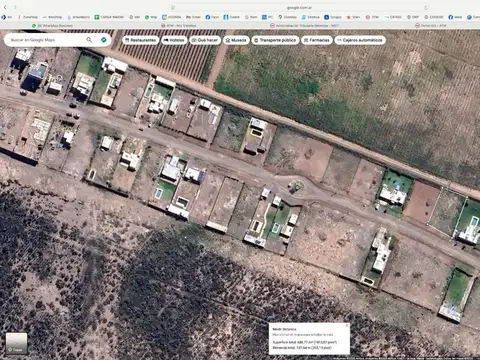This screenshot has width=480, height=360.
Task: Open the Gmail bookmark
Action: pyautogui.click(x=193, y=17)
